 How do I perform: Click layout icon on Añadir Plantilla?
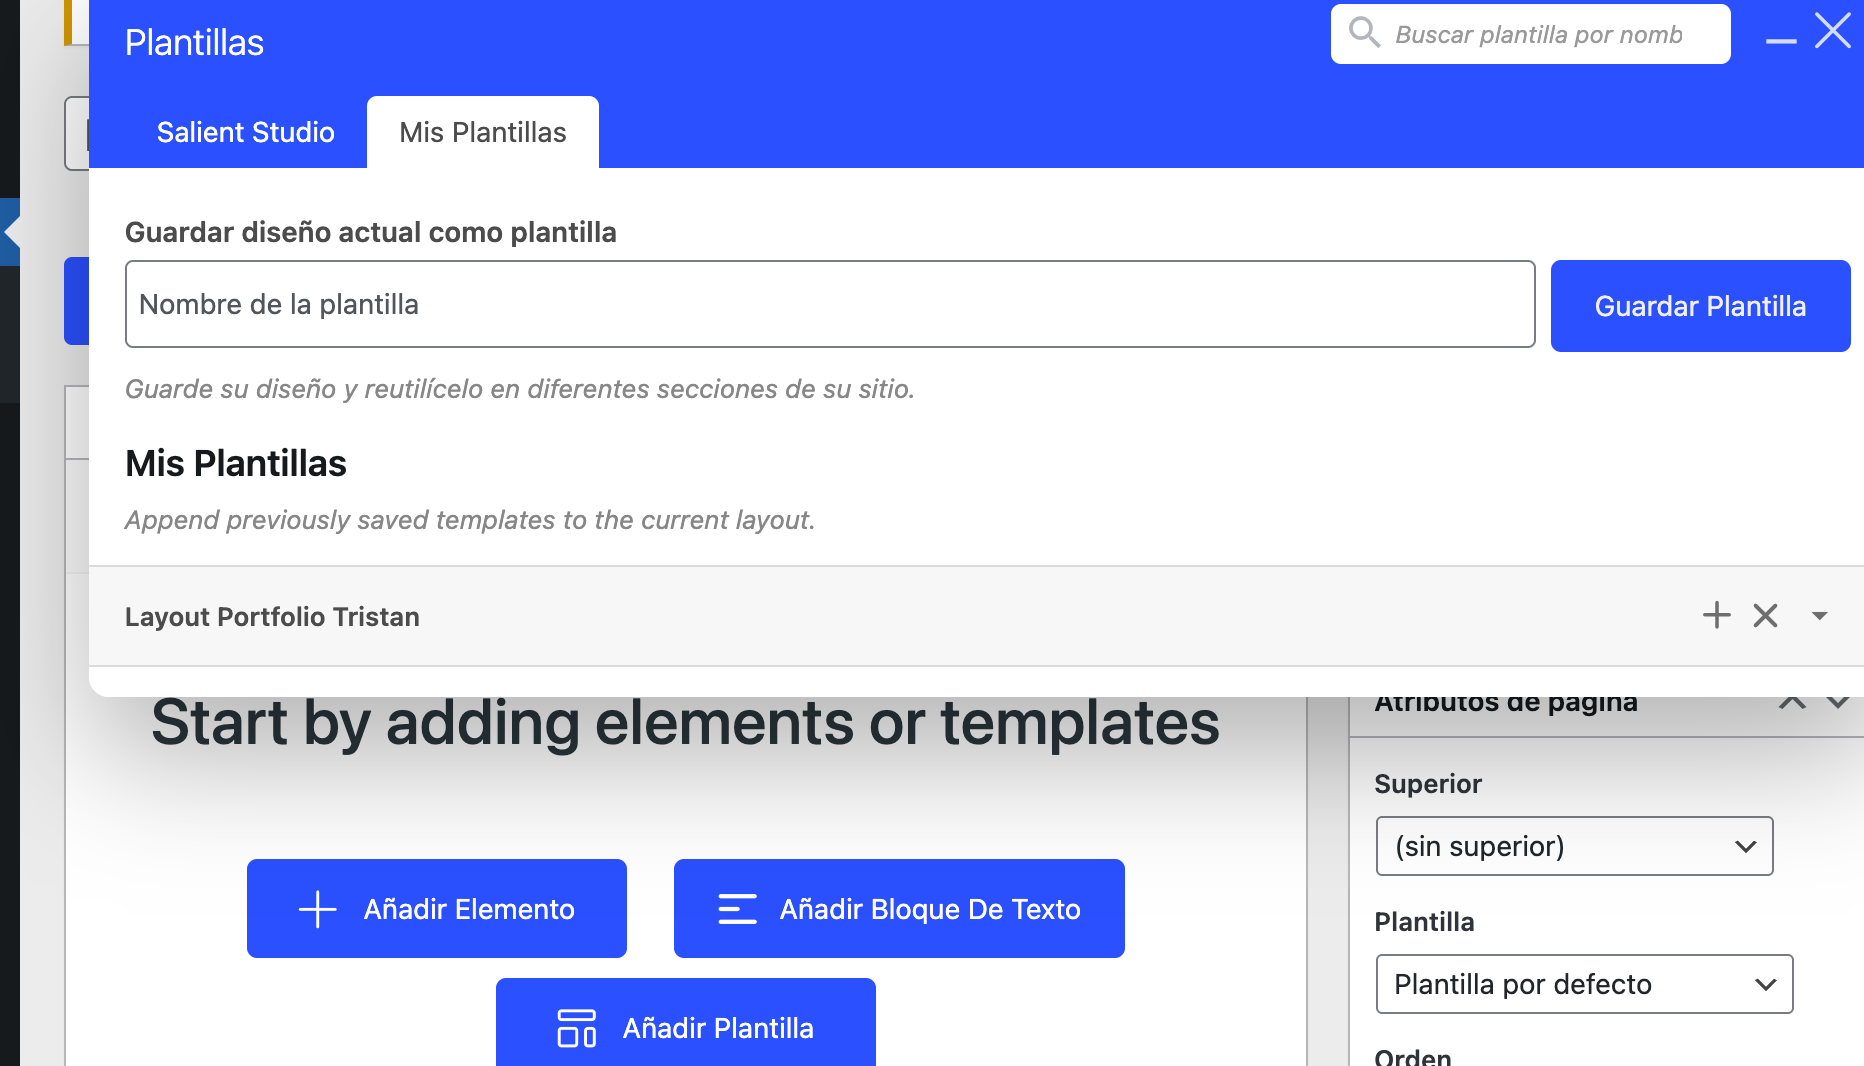click(576, 1028)
